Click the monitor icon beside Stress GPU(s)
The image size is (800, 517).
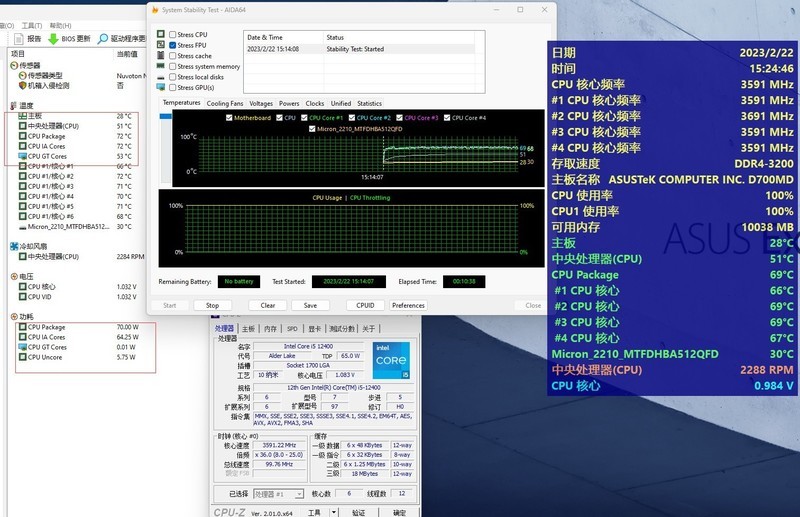click(x=161, y=87)
